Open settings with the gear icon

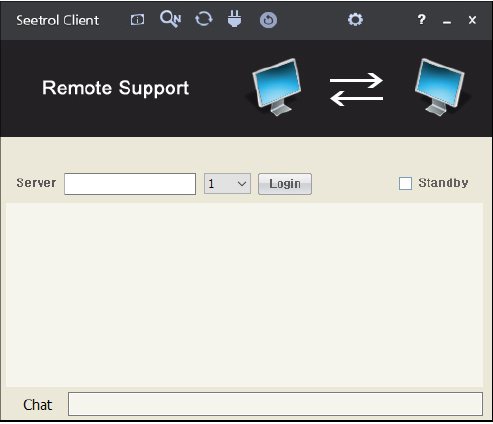click(355, 19)
